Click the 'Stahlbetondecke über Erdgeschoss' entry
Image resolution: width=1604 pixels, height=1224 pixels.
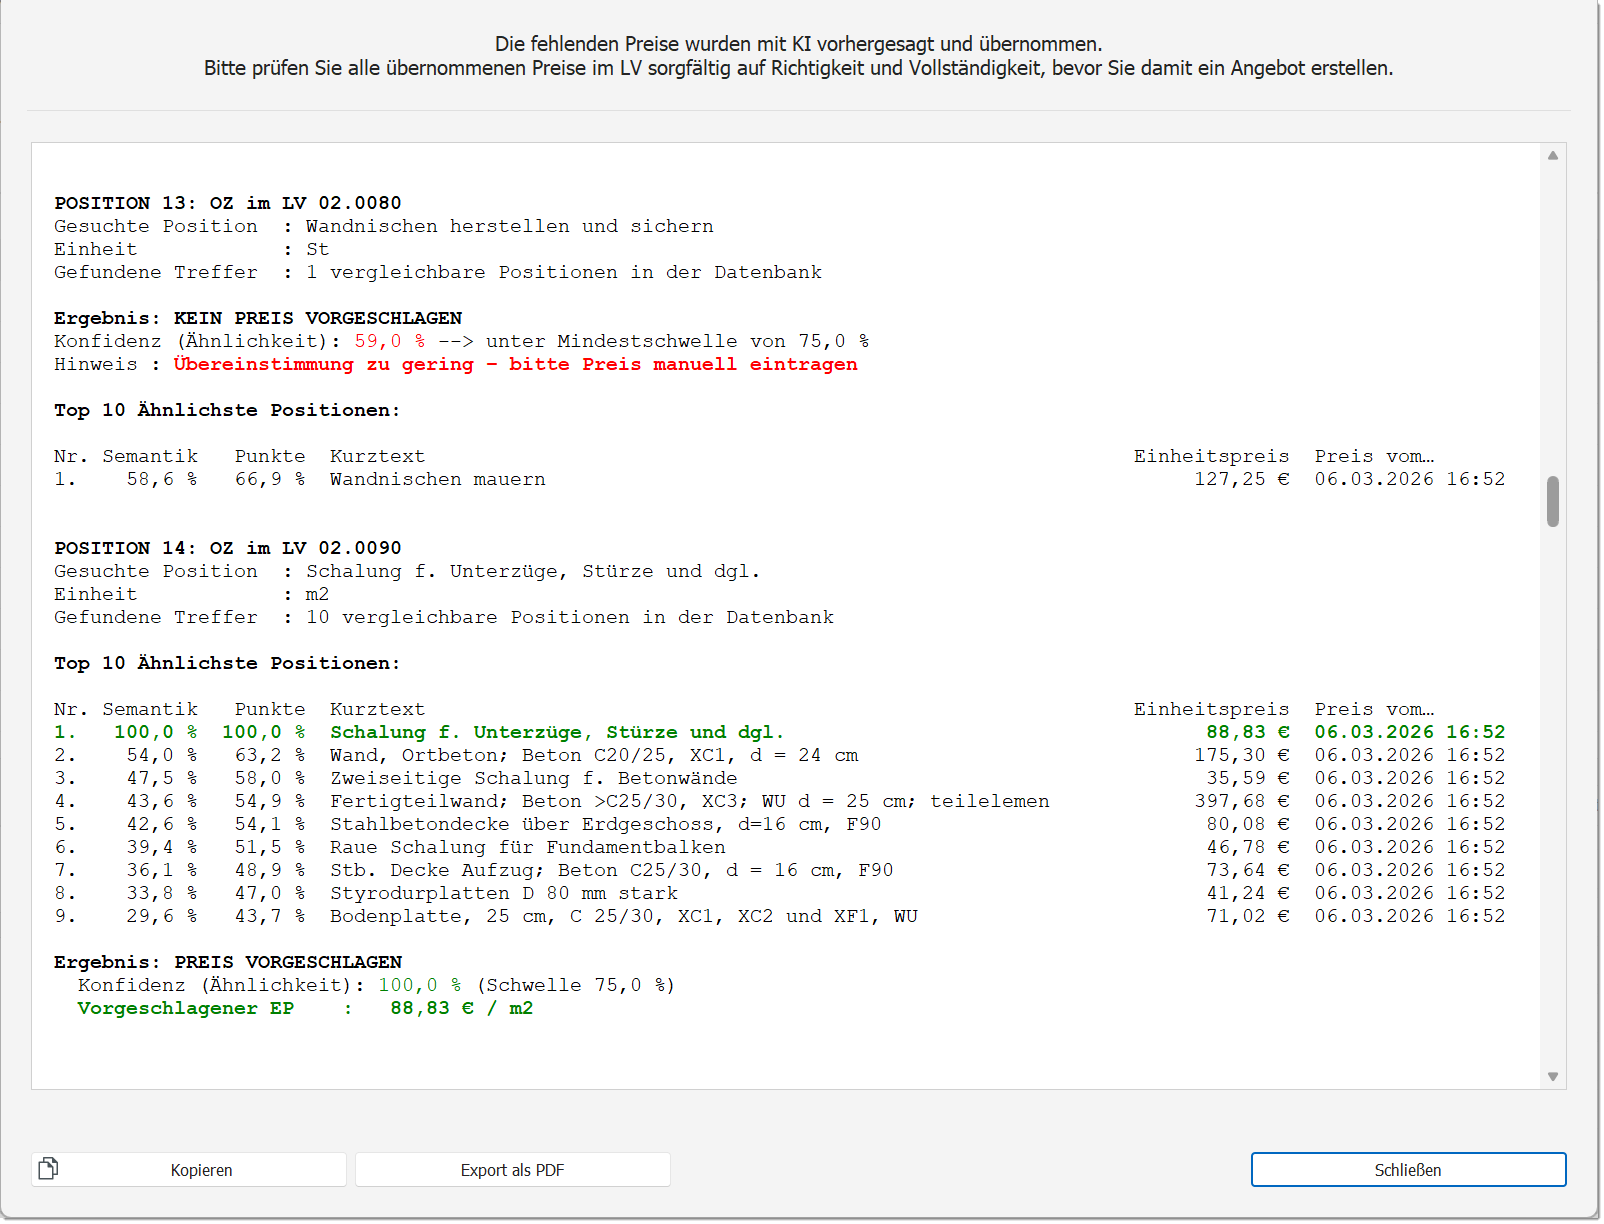605,824
